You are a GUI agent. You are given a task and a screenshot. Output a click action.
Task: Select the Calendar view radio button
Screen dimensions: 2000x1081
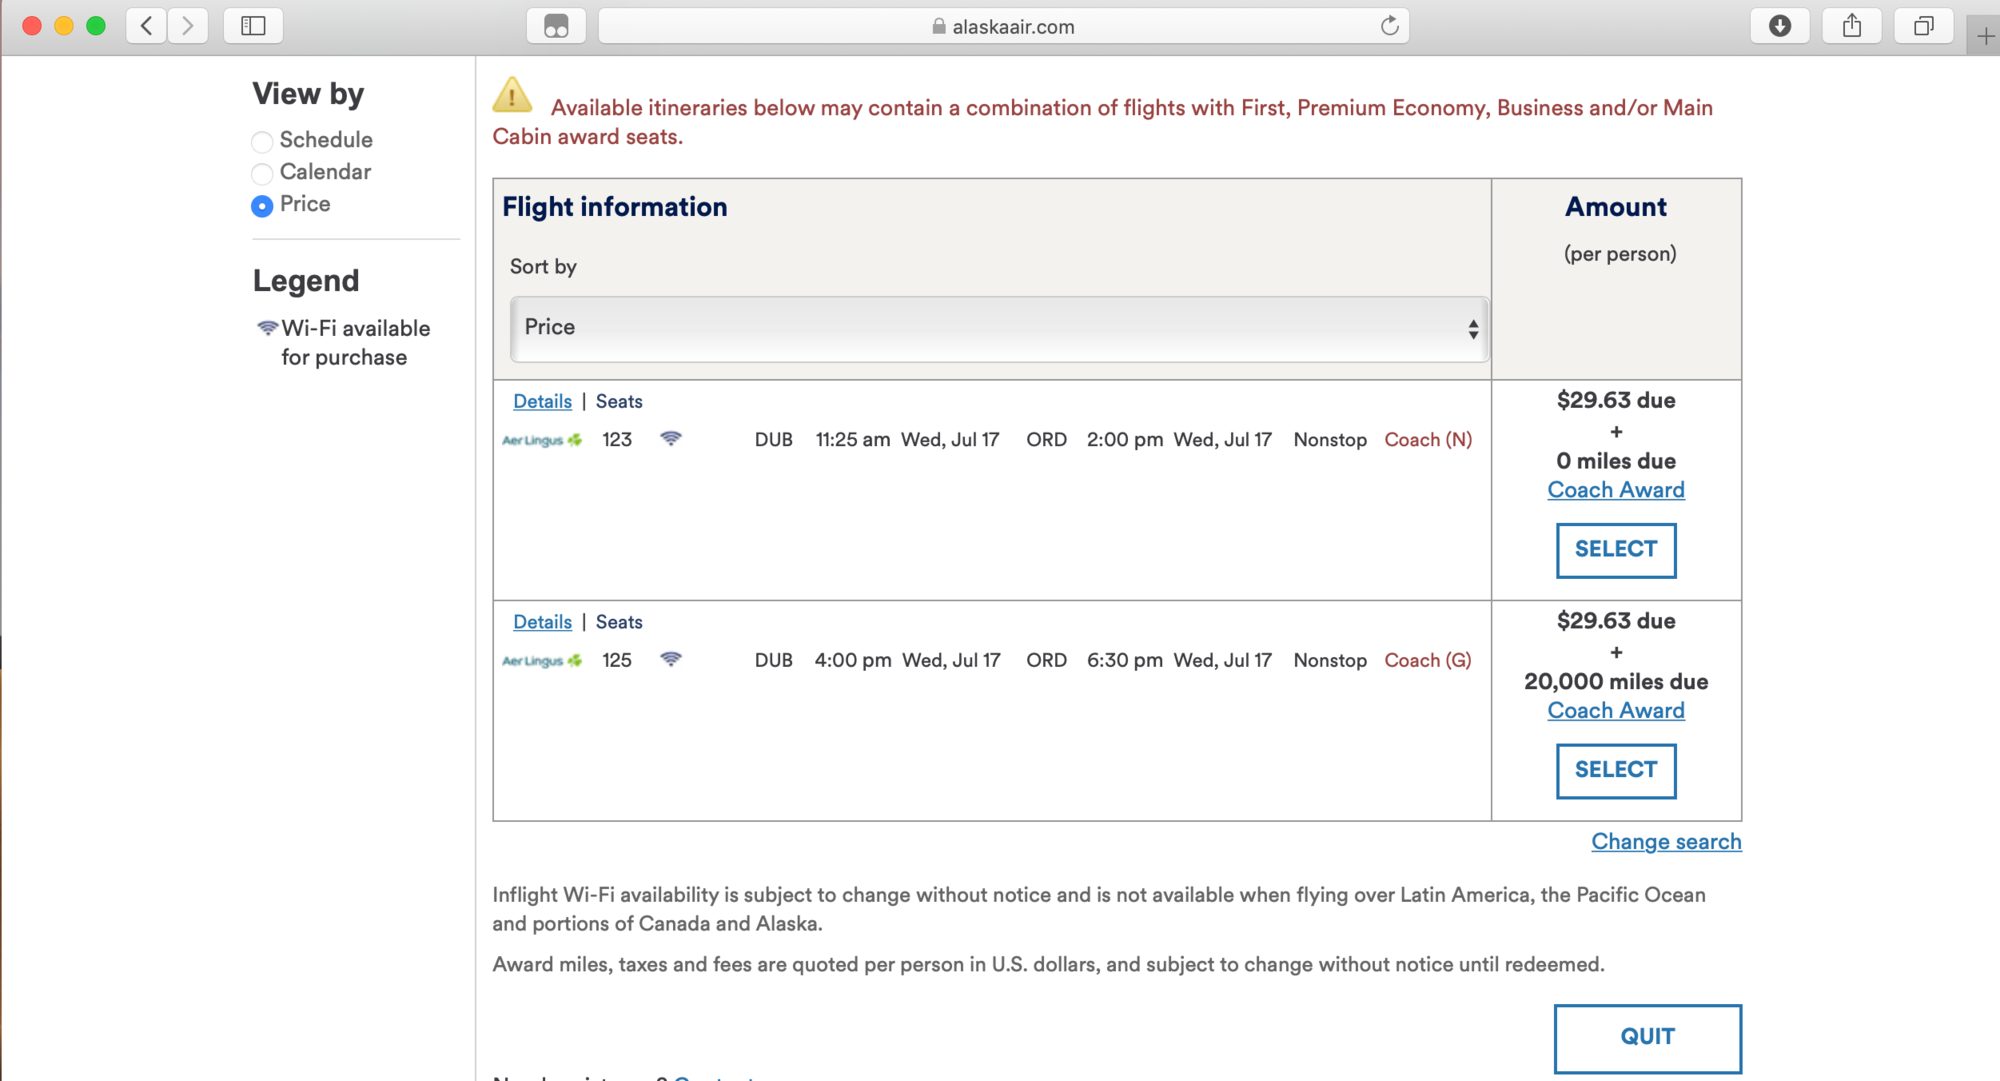[262, 173]
